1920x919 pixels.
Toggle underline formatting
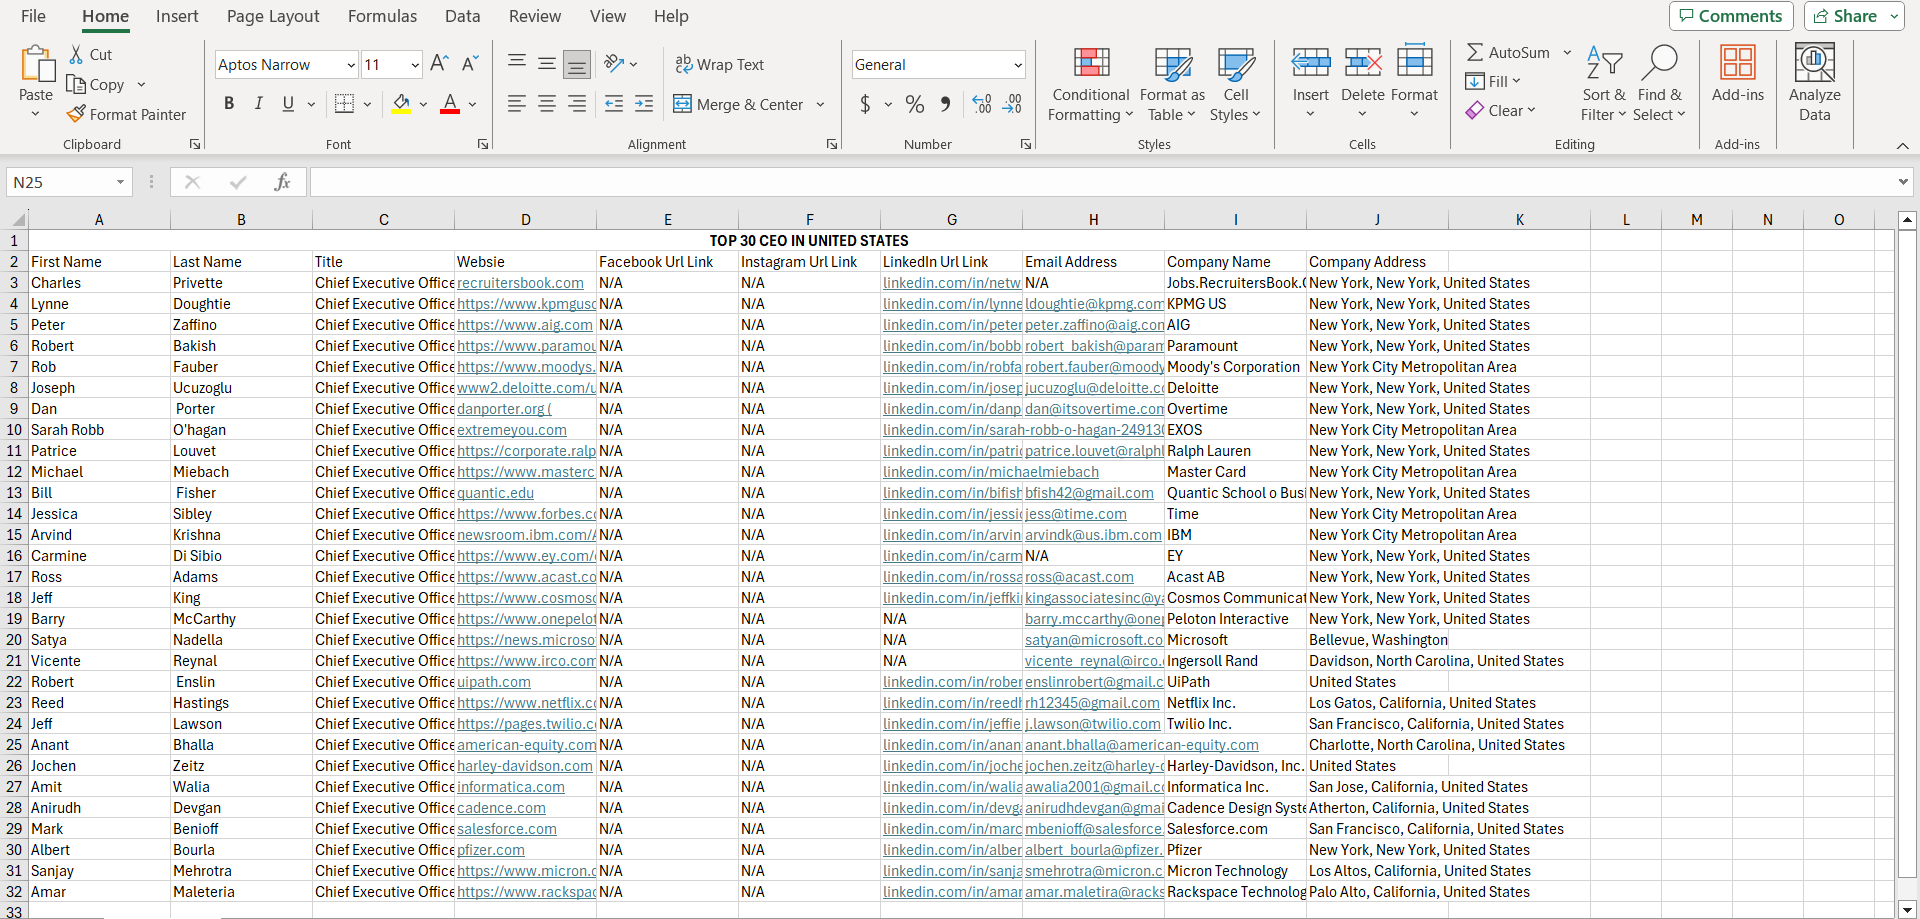tap(288, 104)
